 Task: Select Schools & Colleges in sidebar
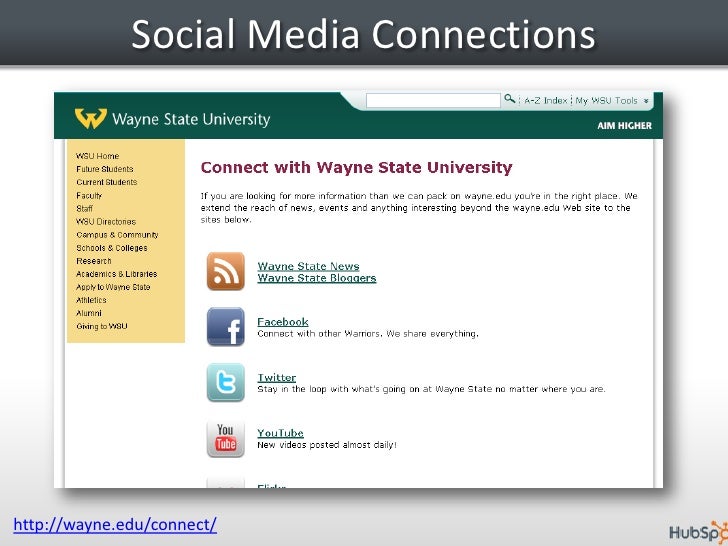(x=111, y=248)
